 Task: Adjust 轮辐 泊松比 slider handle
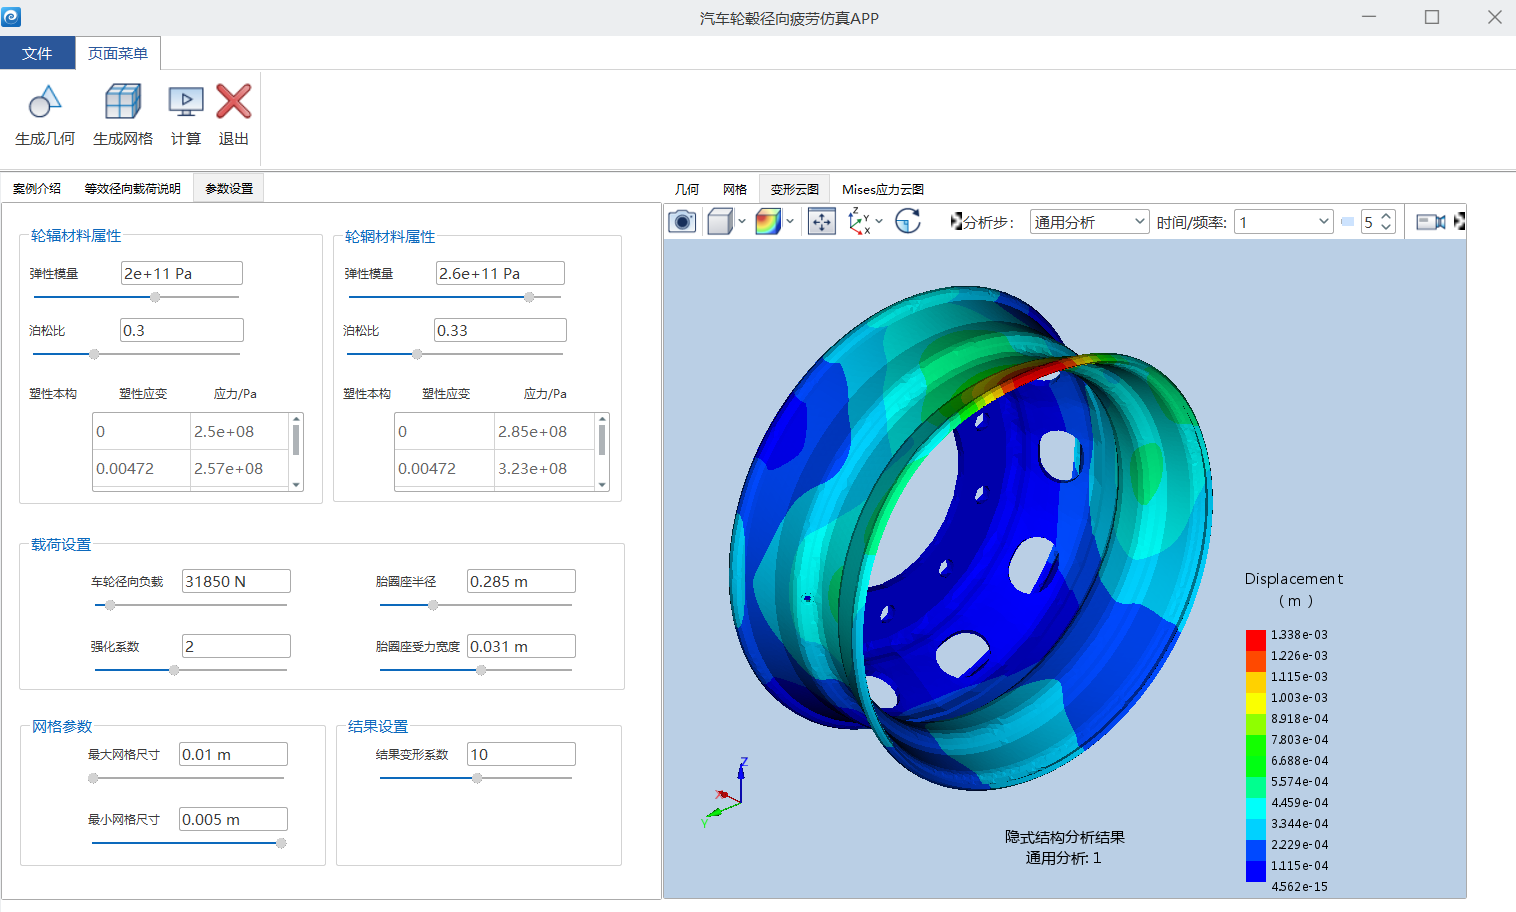pos(94,354)
